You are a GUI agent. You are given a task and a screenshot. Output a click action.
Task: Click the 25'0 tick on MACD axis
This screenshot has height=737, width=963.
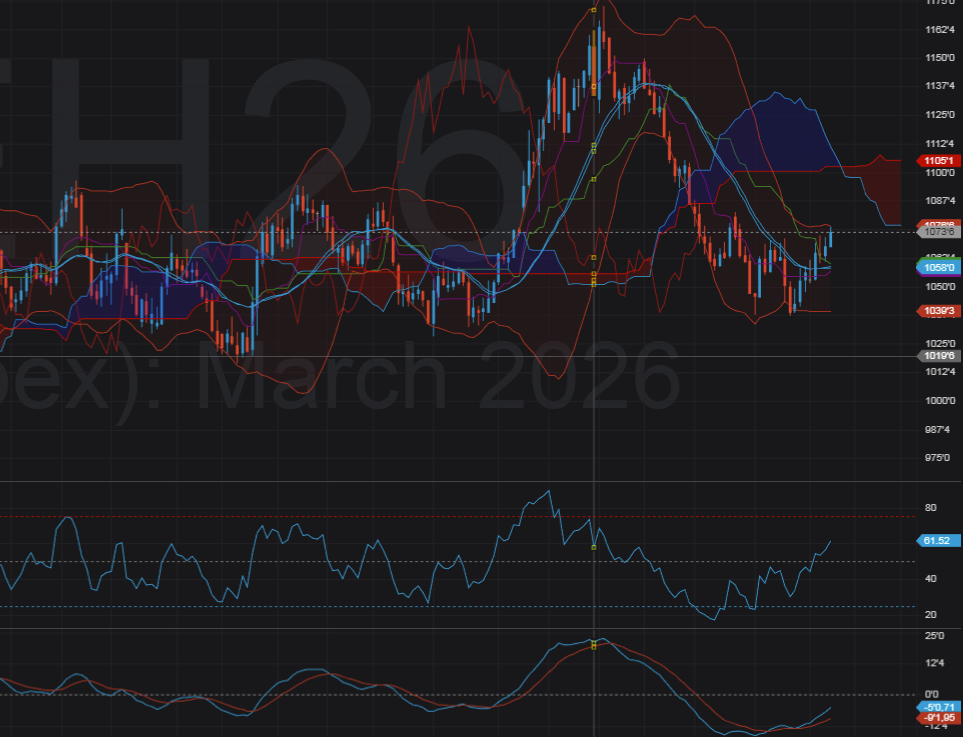click(x=935, y=636)
